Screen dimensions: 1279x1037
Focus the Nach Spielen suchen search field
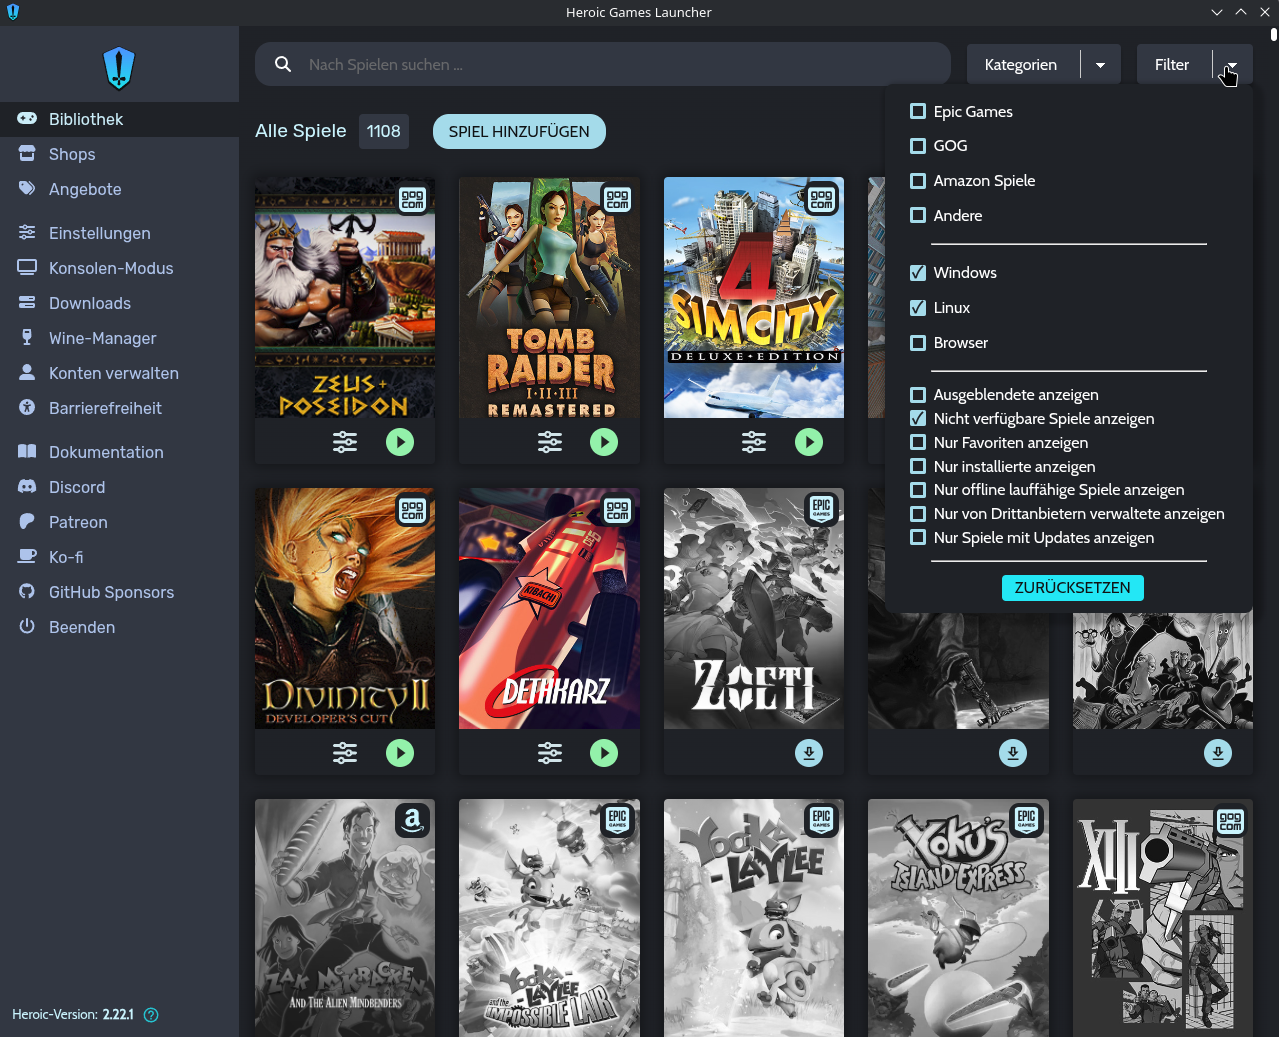603,64
